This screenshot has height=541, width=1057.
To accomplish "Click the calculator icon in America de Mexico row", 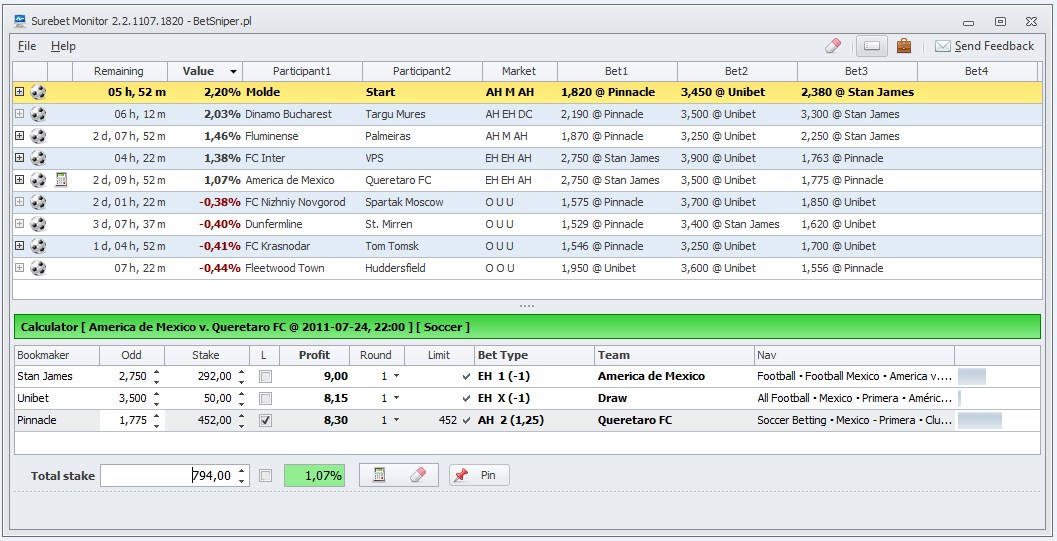I will 60,180.
